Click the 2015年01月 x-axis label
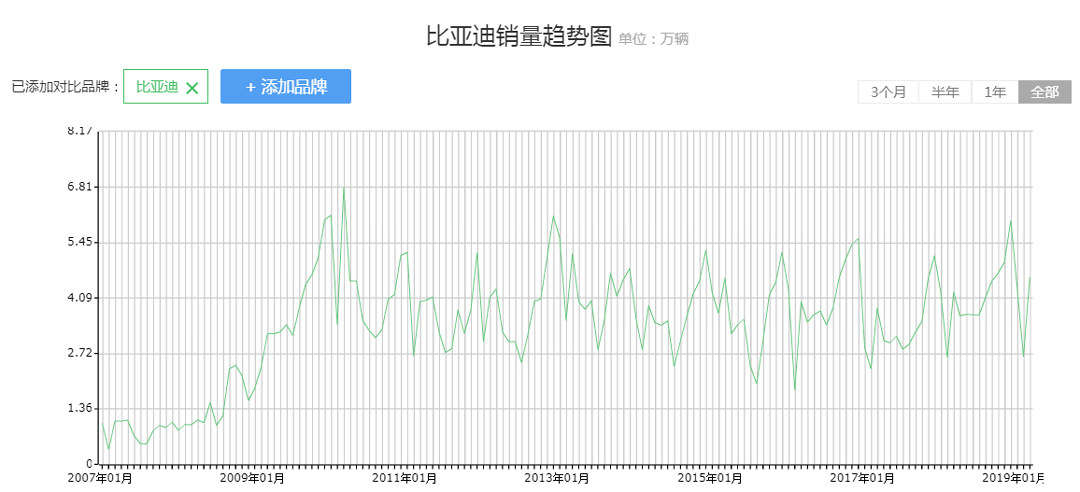The image size is (1080, 492). coord(710,478)
